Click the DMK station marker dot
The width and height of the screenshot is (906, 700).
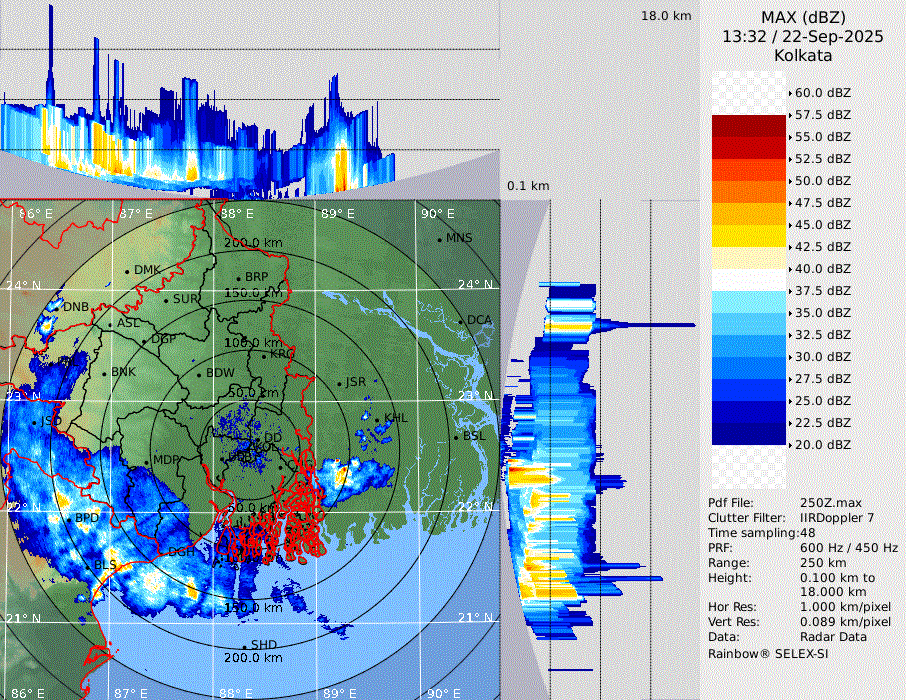[x=127, y=271]
